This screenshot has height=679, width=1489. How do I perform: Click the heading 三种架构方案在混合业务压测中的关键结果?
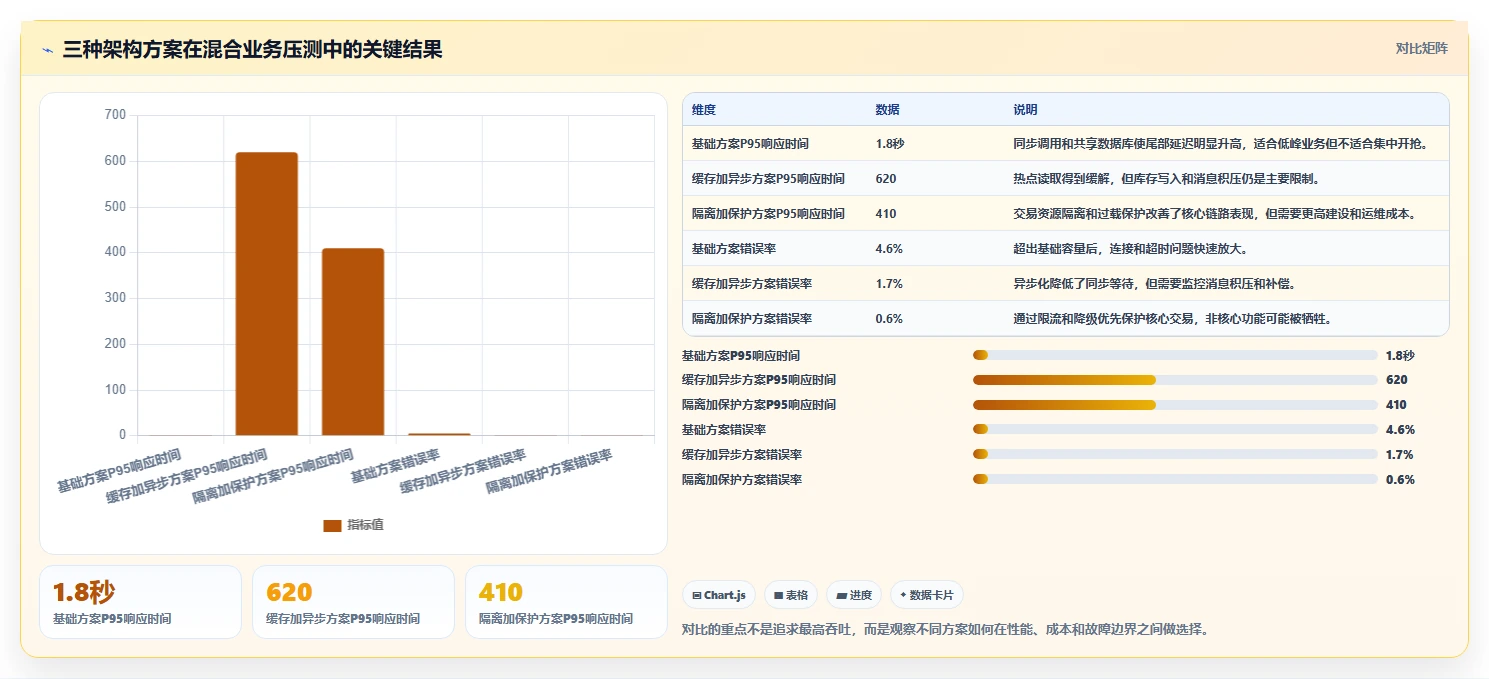[252, 49]
